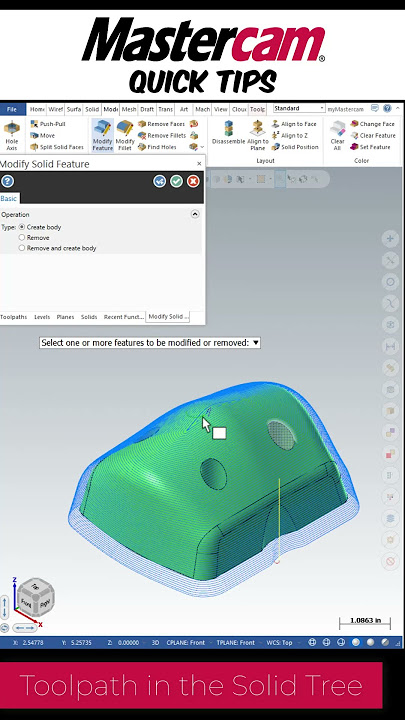Open the Machine ribbon tab
This screenshot has width=405, height=720.
tap(202, 109)
